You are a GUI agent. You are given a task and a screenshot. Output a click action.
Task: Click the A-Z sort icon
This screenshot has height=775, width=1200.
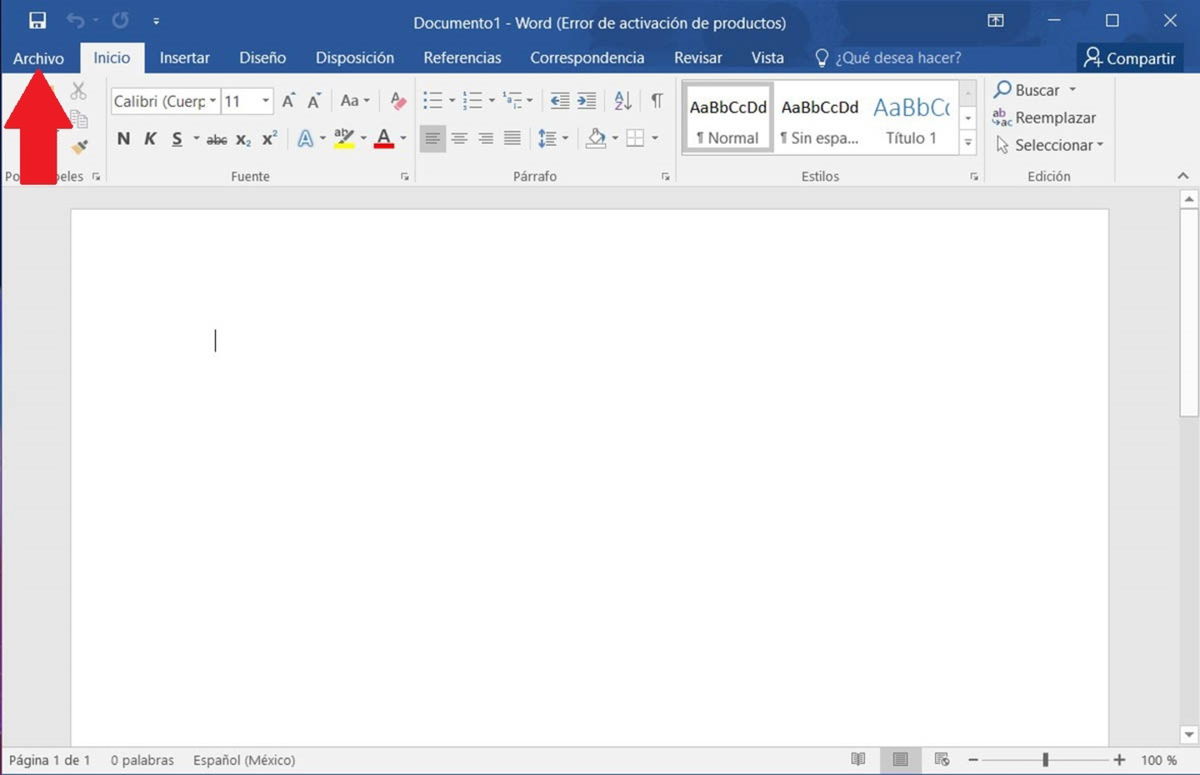(x=622, y=100)
